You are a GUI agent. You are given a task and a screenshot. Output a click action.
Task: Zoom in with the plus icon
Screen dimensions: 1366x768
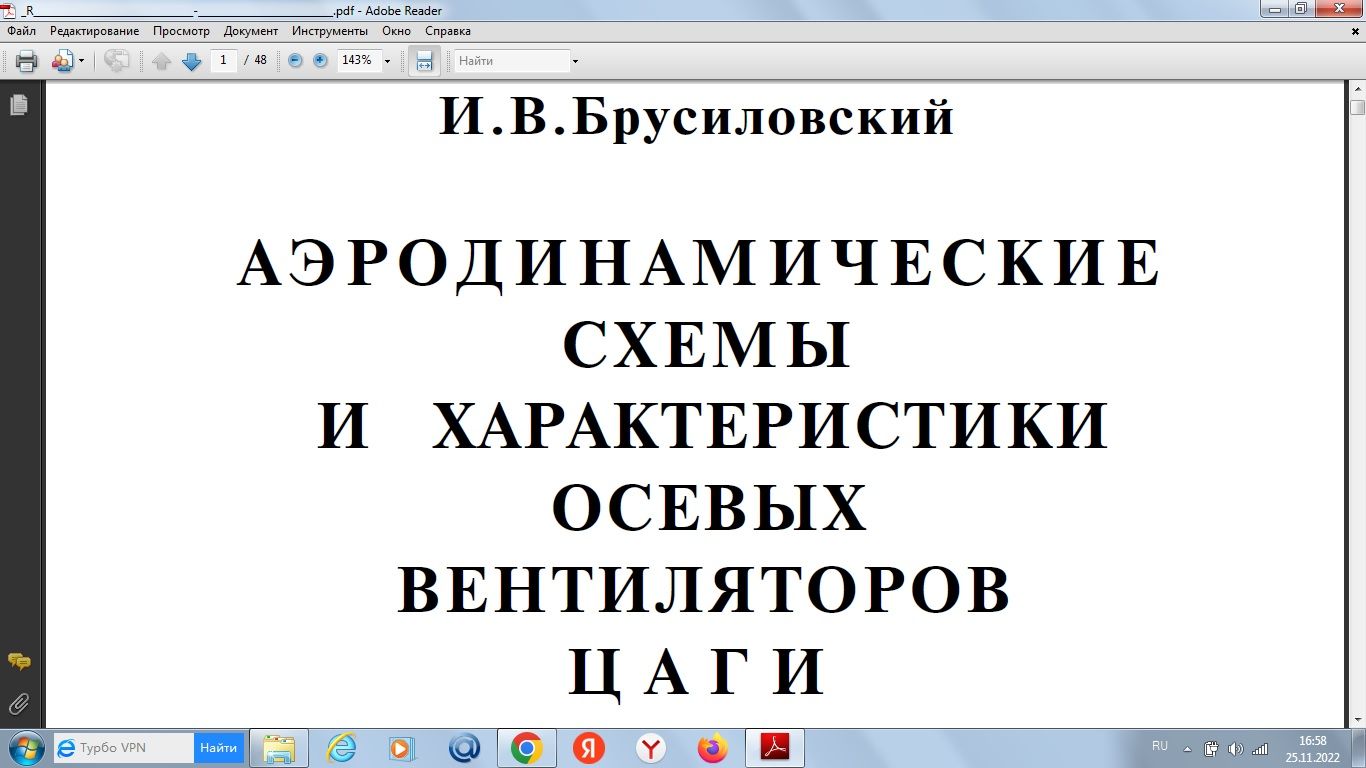(x=318, y=60)
